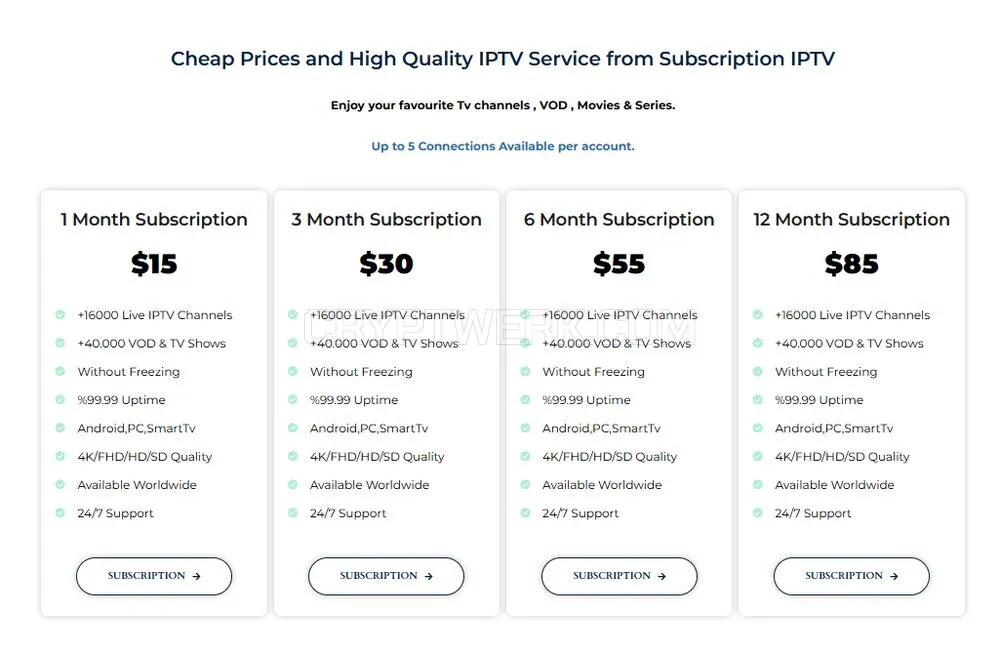Click the 6 Month plan SUBSCRIPTION button
Viewport: 1000px width, 654px height.
[x=619, y=576]
